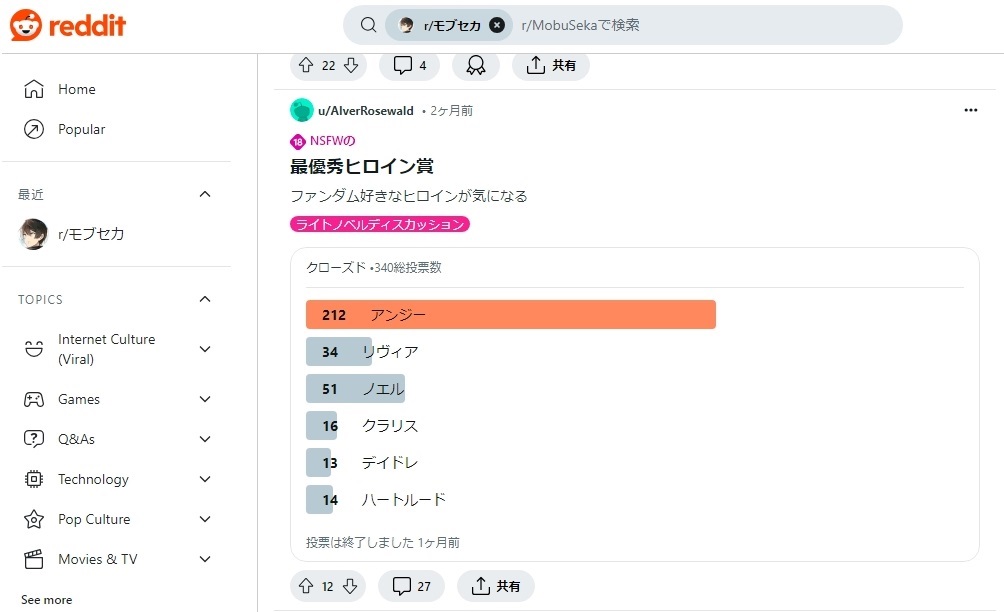The height and width of the screenshot is (612, 1004).
Task: Focus the r/MobuSeka search field
Action: [700, 25]
